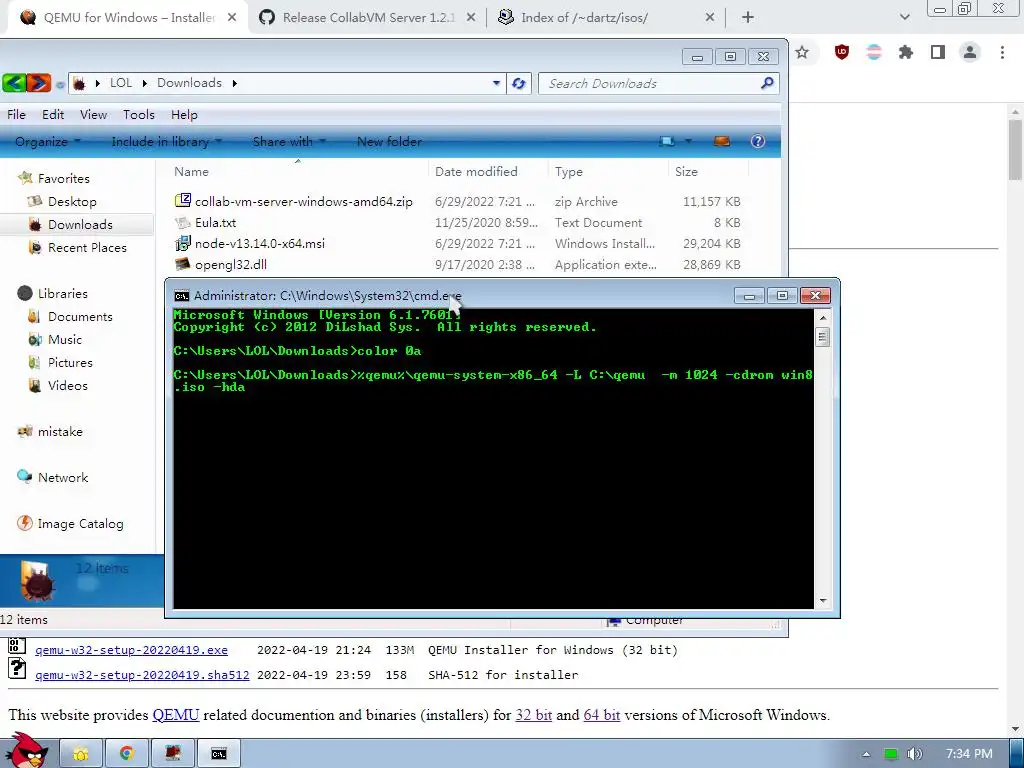Click the volume speaker icon in tray
The width and height of the screenshot is (1024, 768).
pos(915,754)
